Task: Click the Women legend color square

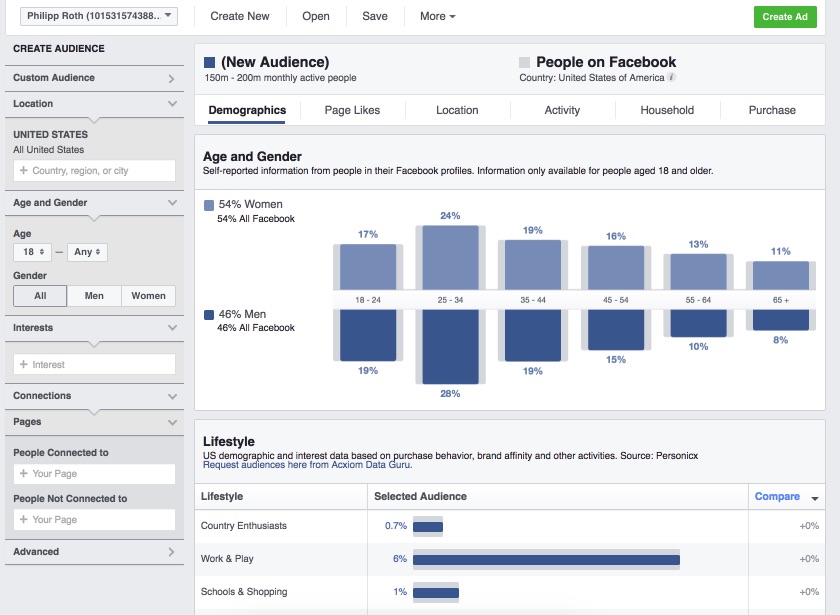Action: click(209, 205)
